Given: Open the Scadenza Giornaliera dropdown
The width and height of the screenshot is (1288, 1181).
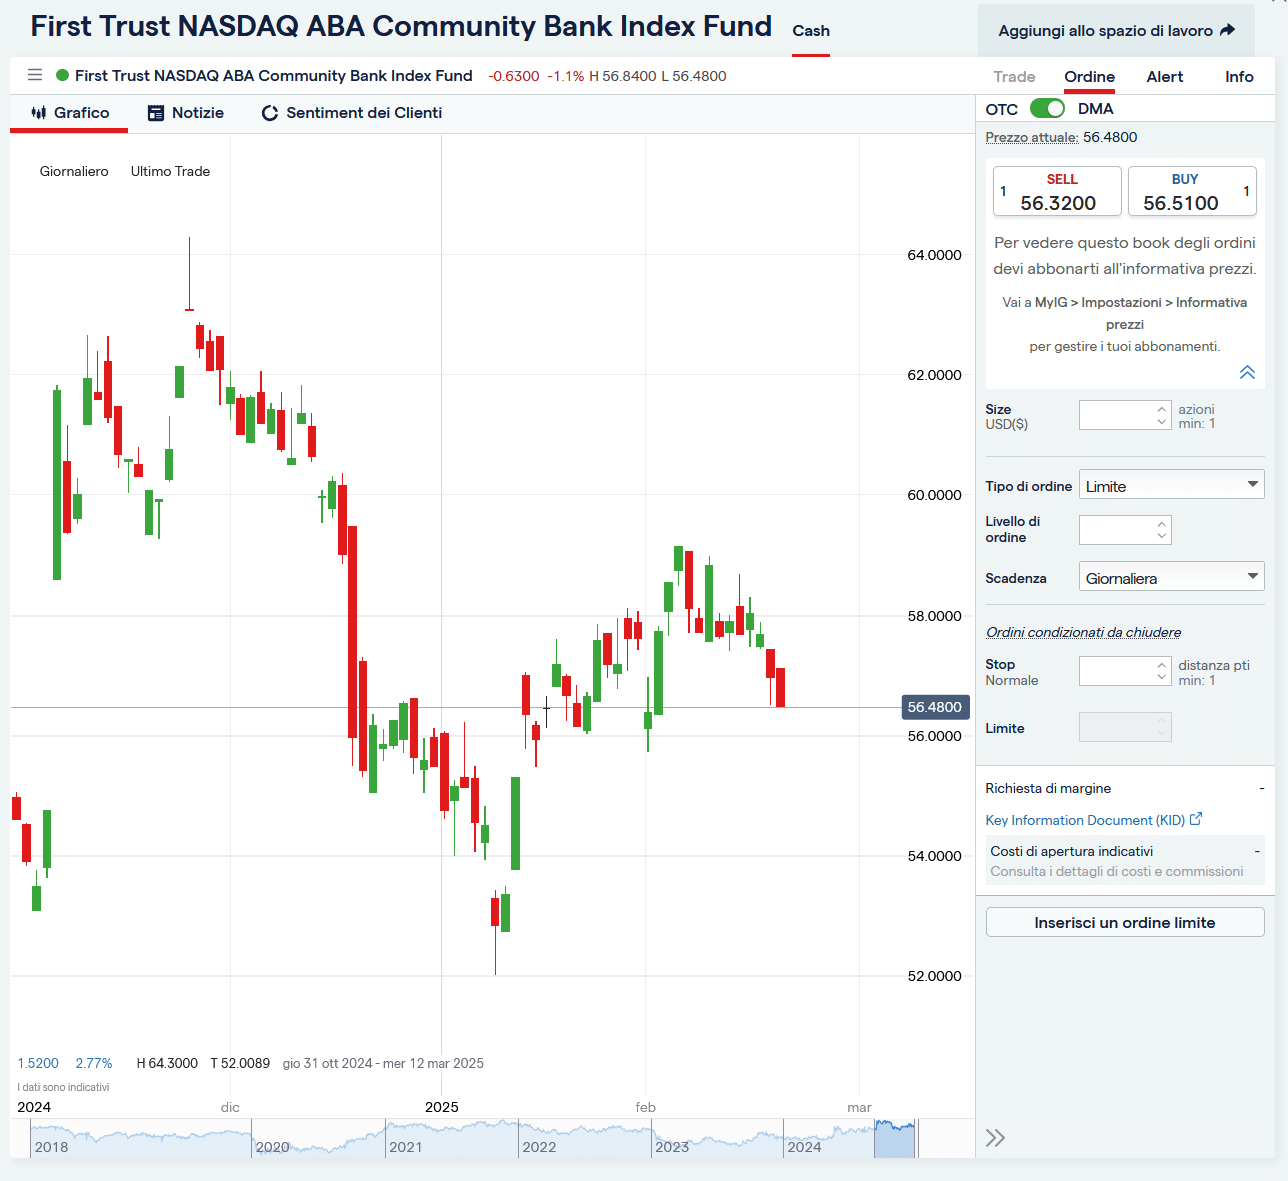Looking at the screenshot, I should (1172, 577).
